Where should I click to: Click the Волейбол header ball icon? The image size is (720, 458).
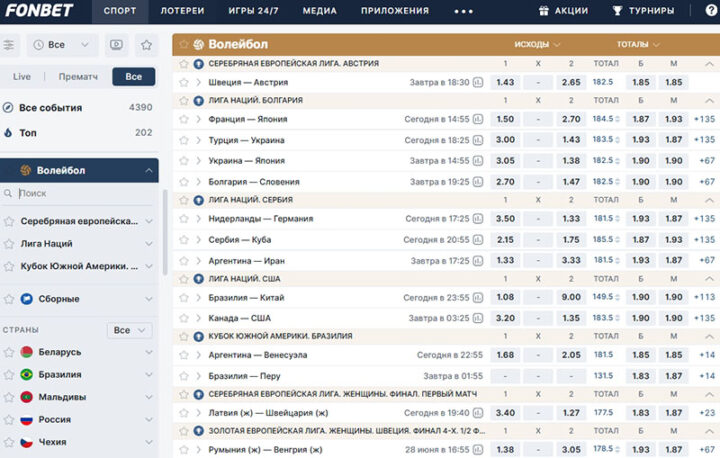(x=198, y=45)
